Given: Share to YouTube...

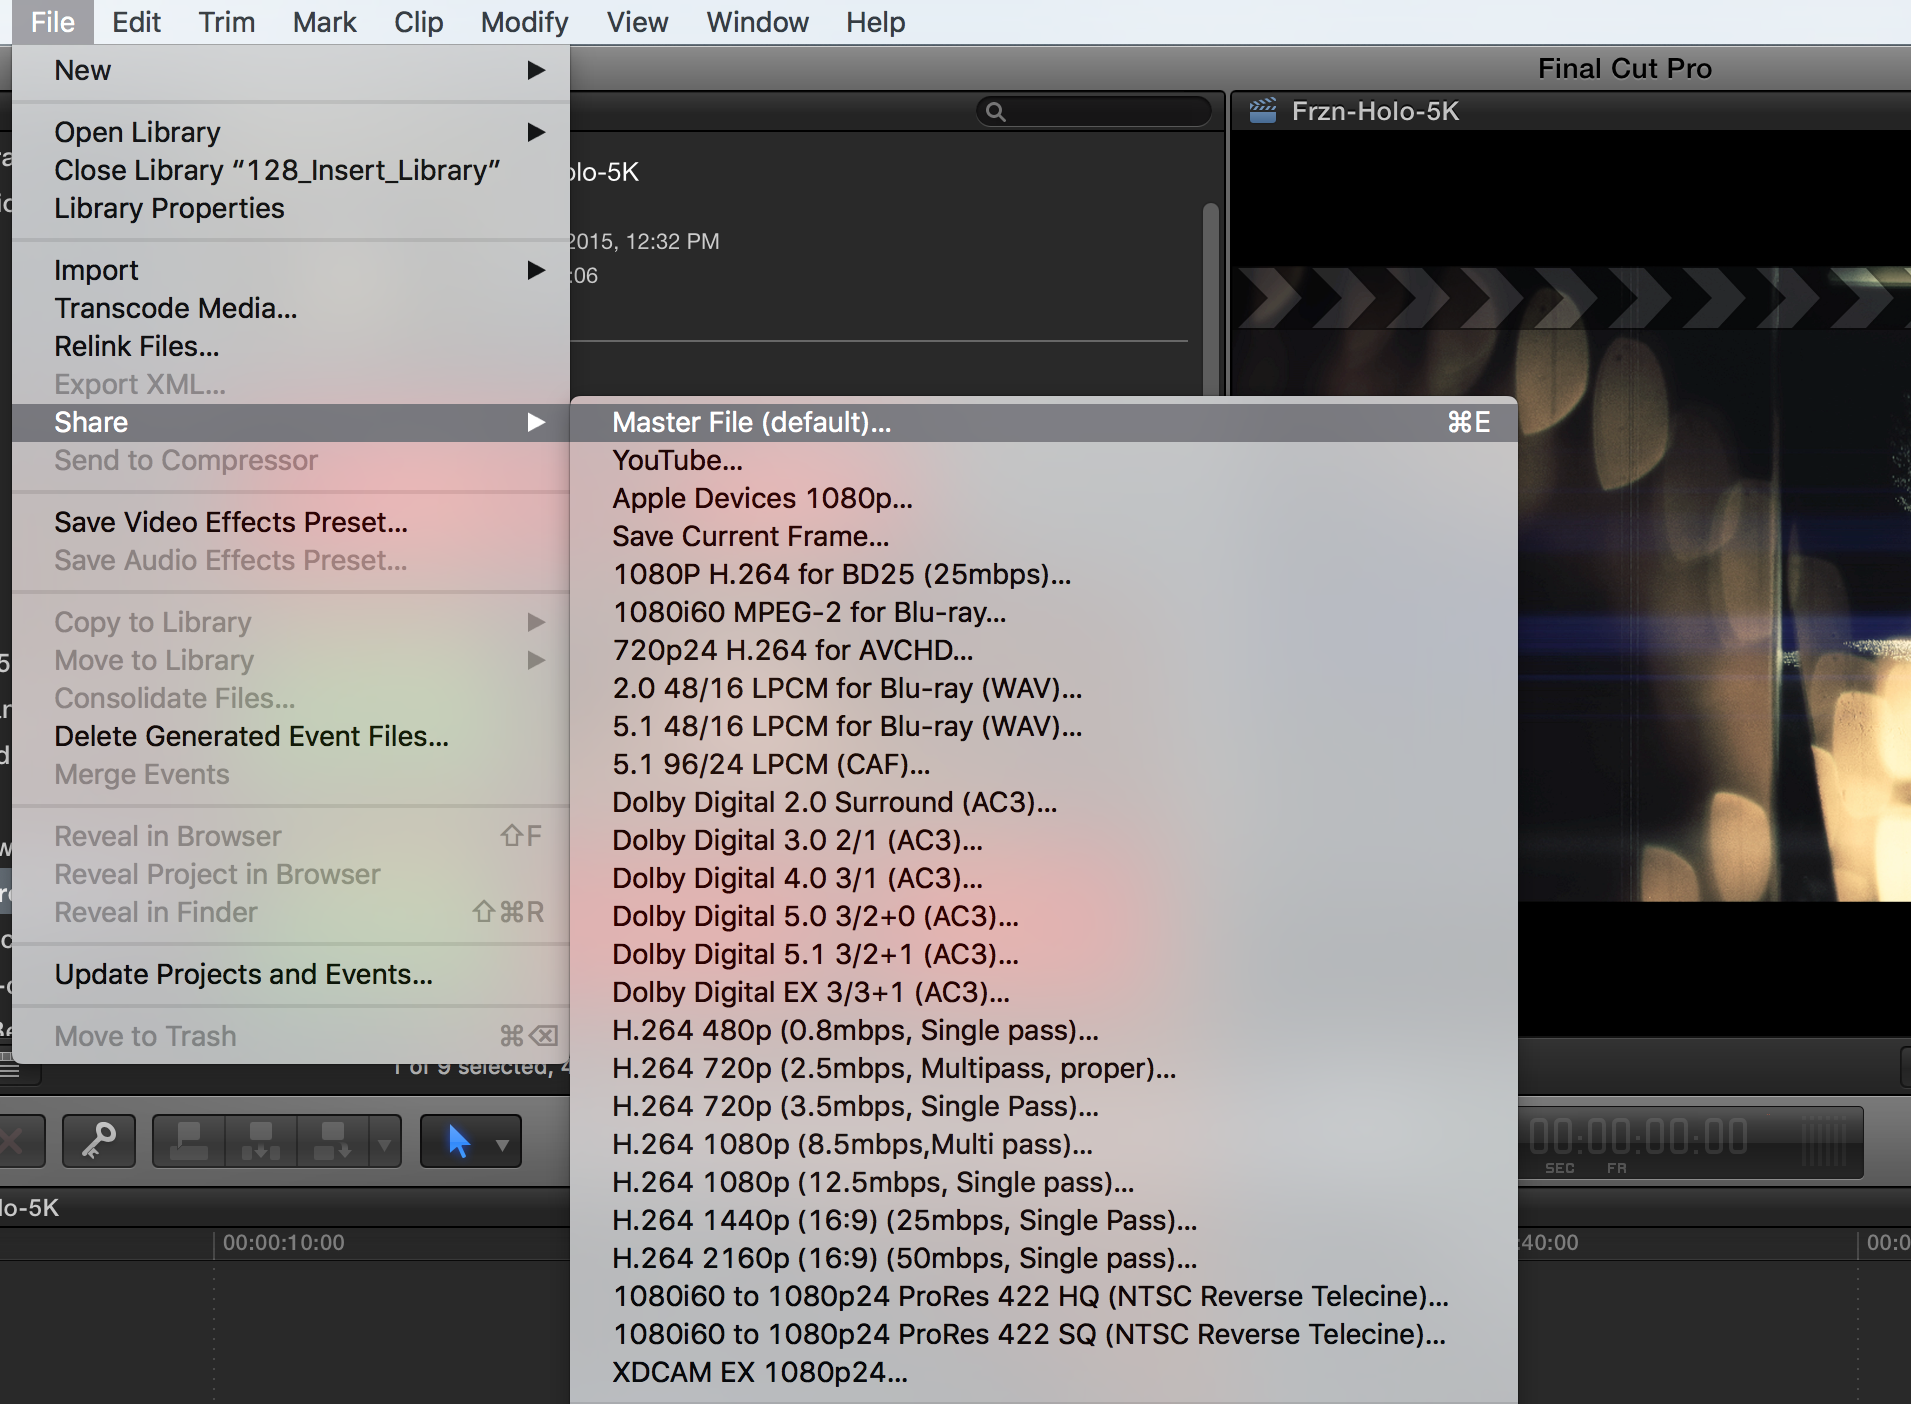Looking at the screenshot, I should [1044, 460].
